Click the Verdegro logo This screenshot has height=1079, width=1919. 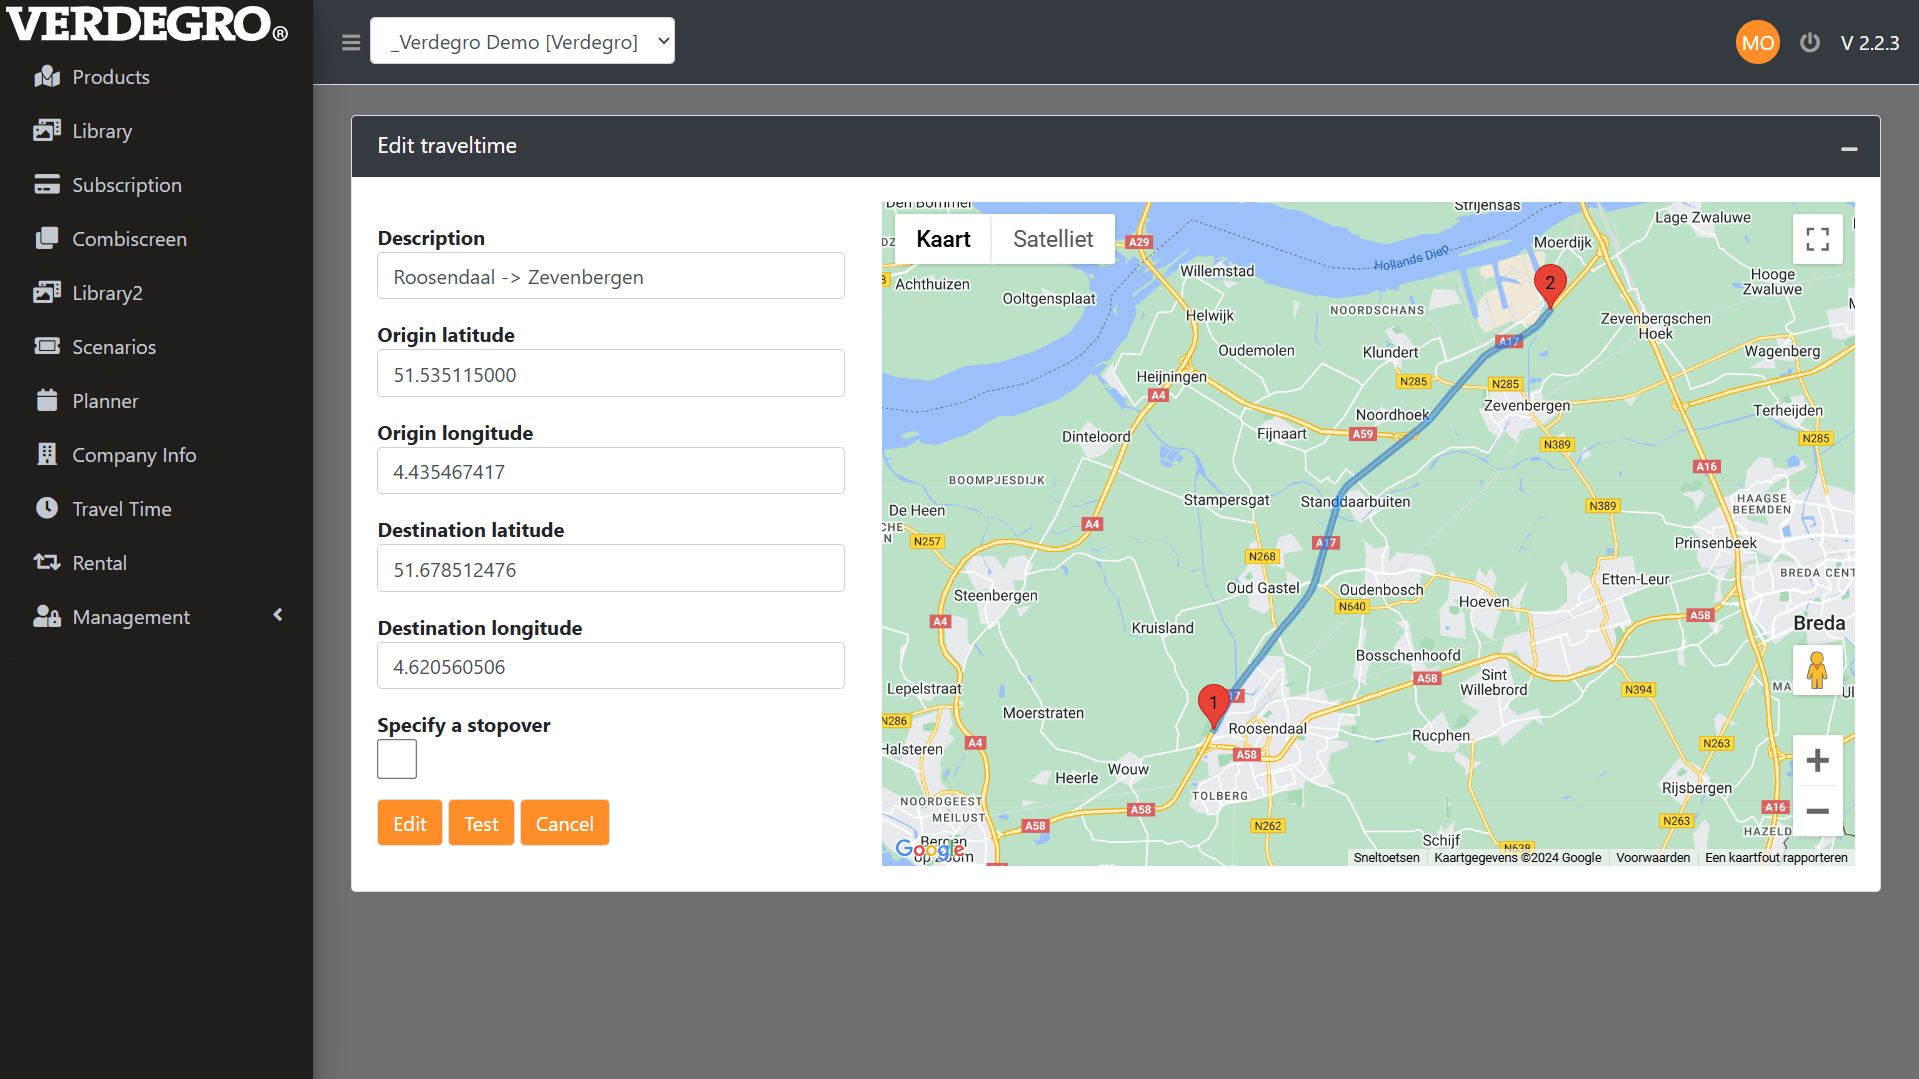pyautogui.click(x=147, y=25)
